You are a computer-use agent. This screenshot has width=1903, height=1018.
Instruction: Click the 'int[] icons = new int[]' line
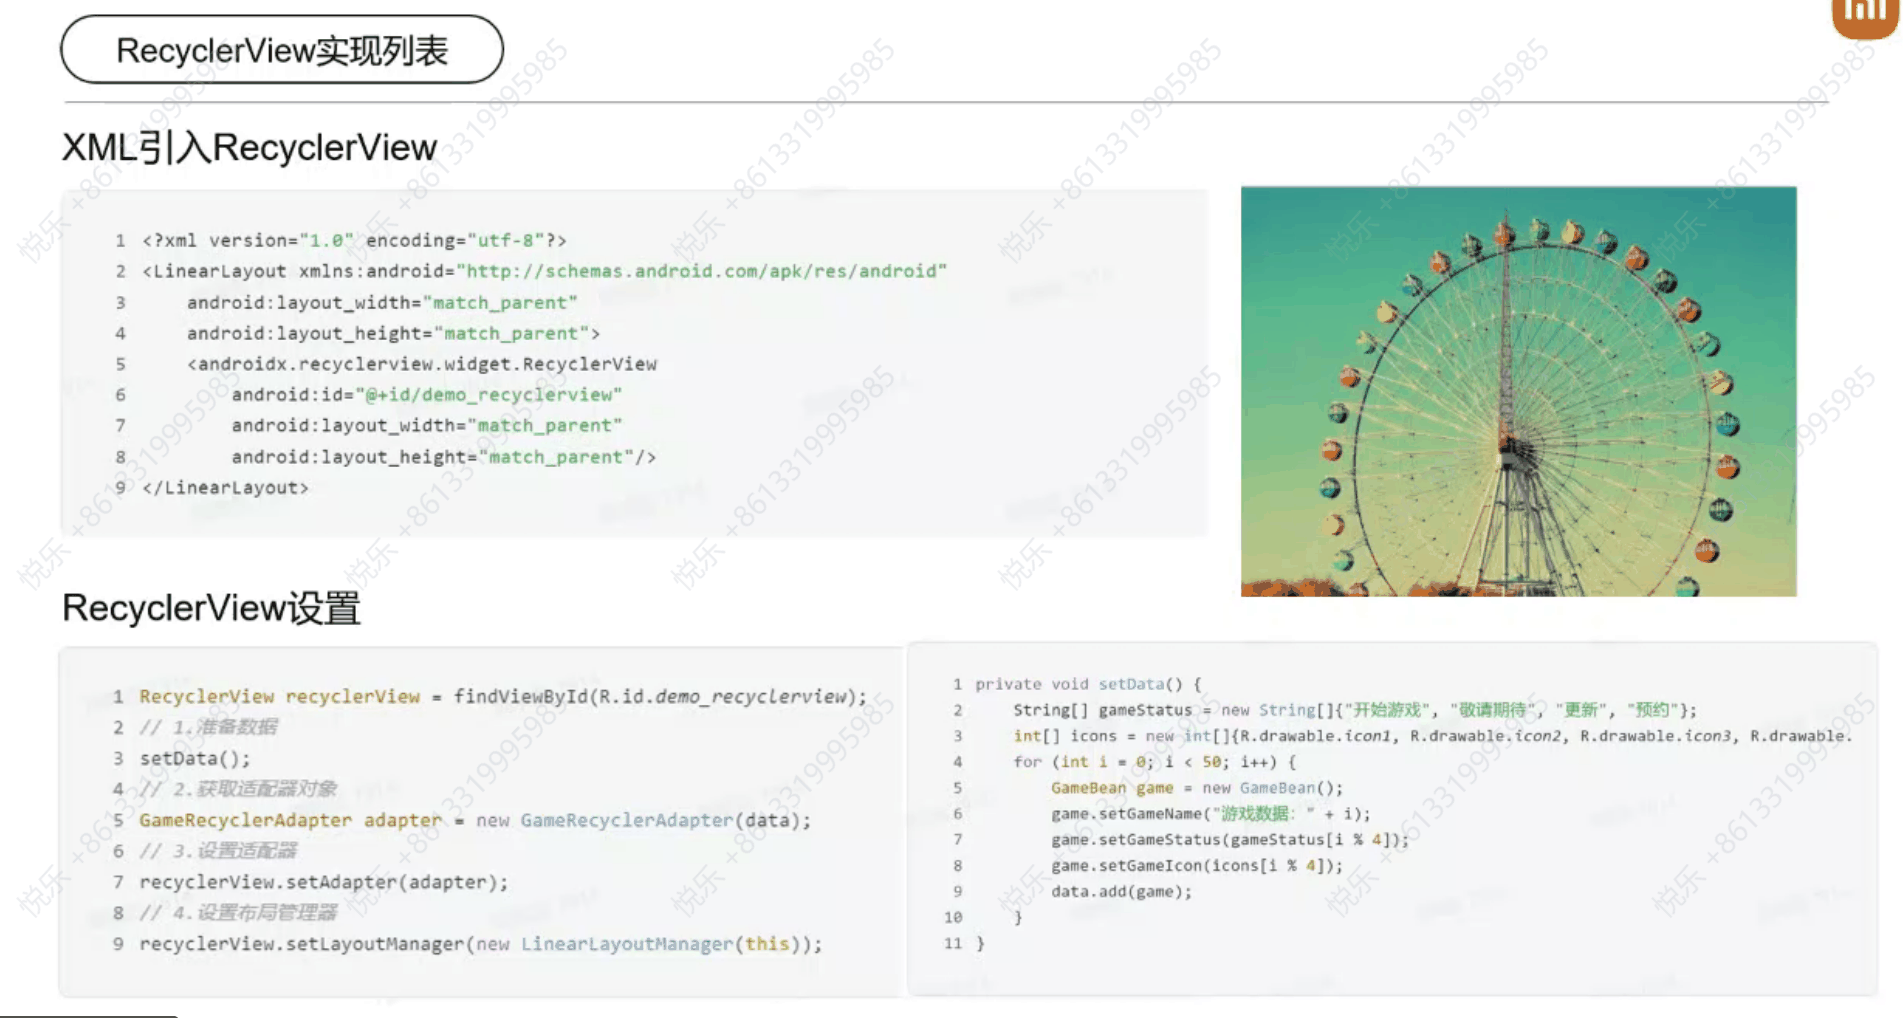coord(1433,736)
